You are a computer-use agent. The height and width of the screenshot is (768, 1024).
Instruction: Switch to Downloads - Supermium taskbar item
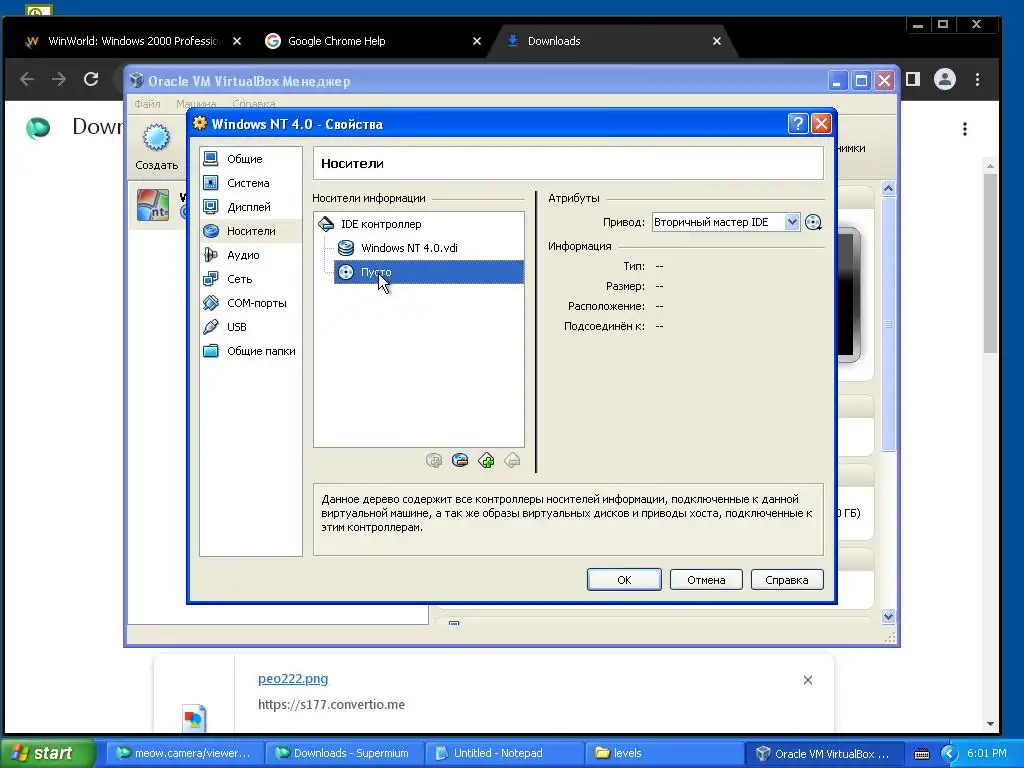coord(343,753)
